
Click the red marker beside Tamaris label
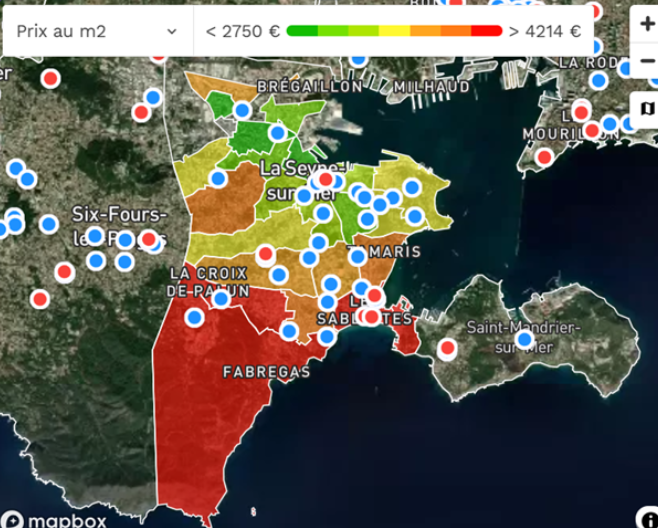(357, 258)
